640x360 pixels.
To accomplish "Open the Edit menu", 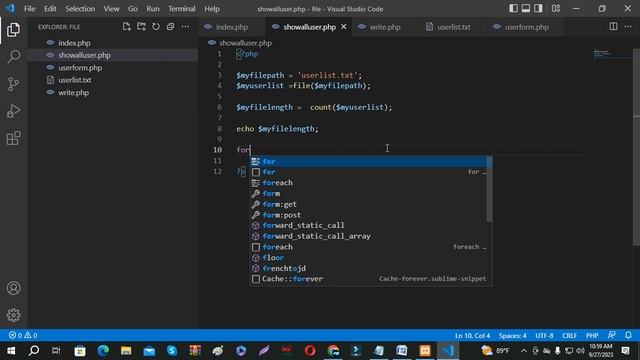I will tap(50, 9).
